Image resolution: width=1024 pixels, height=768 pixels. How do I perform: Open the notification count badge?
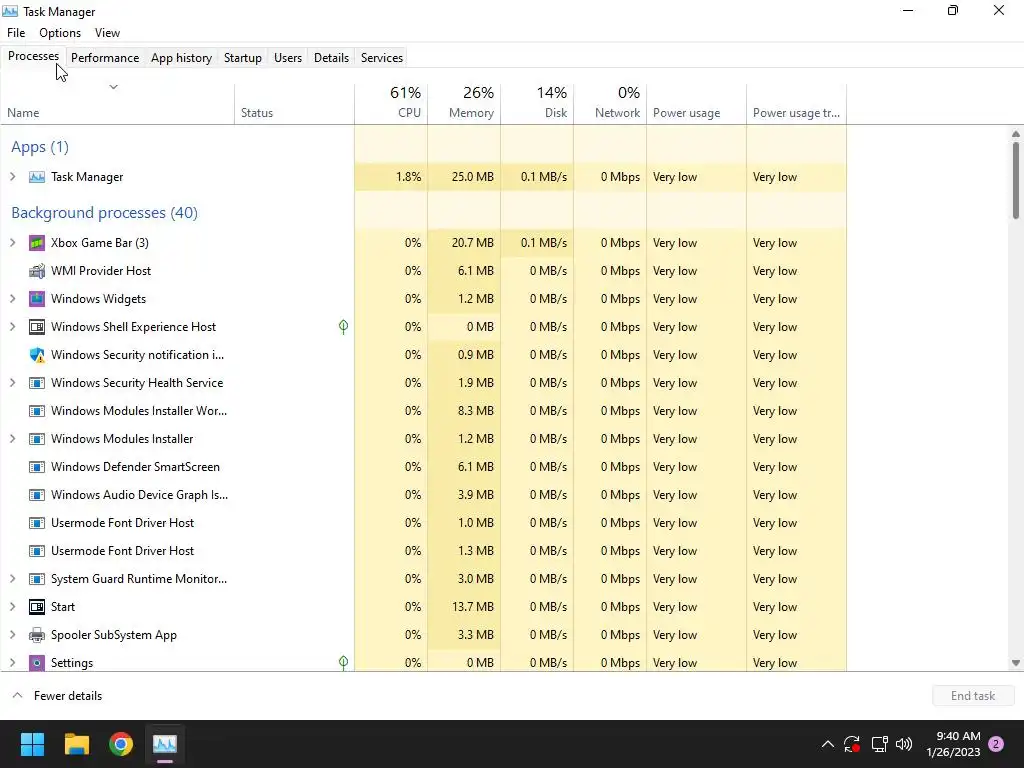[996, 744]
